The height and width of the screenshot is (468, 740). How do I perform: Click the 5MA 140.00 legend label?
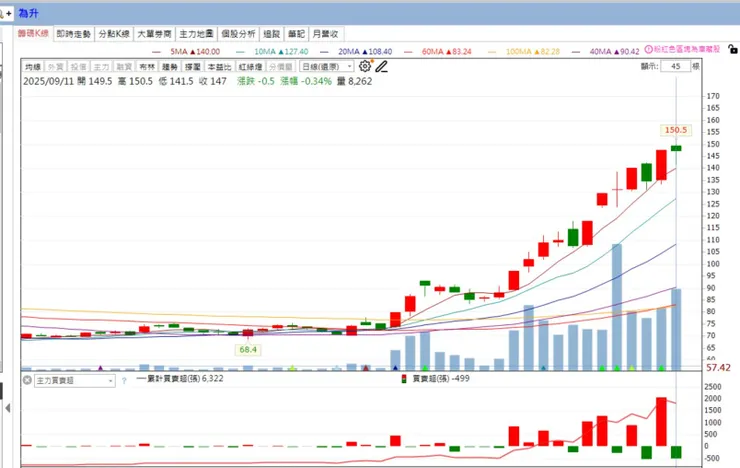195,51
